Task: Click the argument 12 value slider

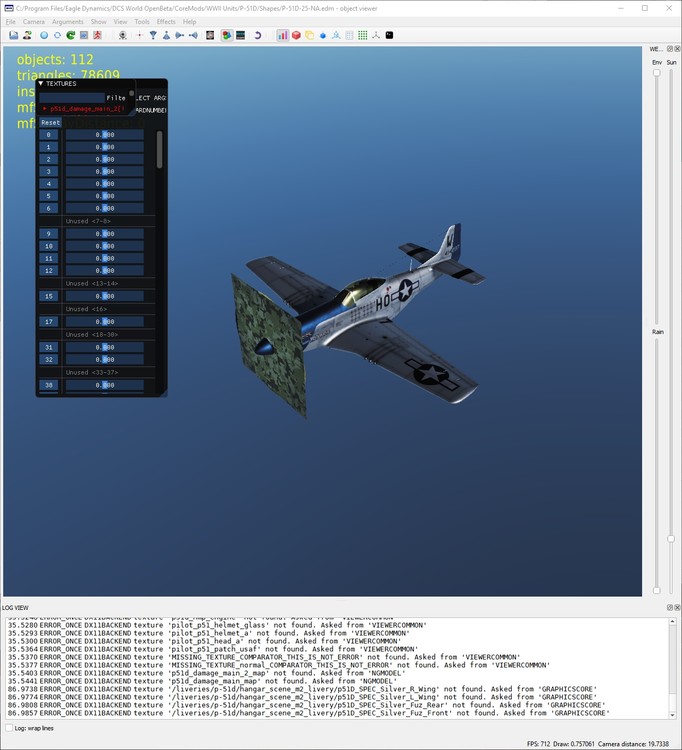Action: pos(105,271)
